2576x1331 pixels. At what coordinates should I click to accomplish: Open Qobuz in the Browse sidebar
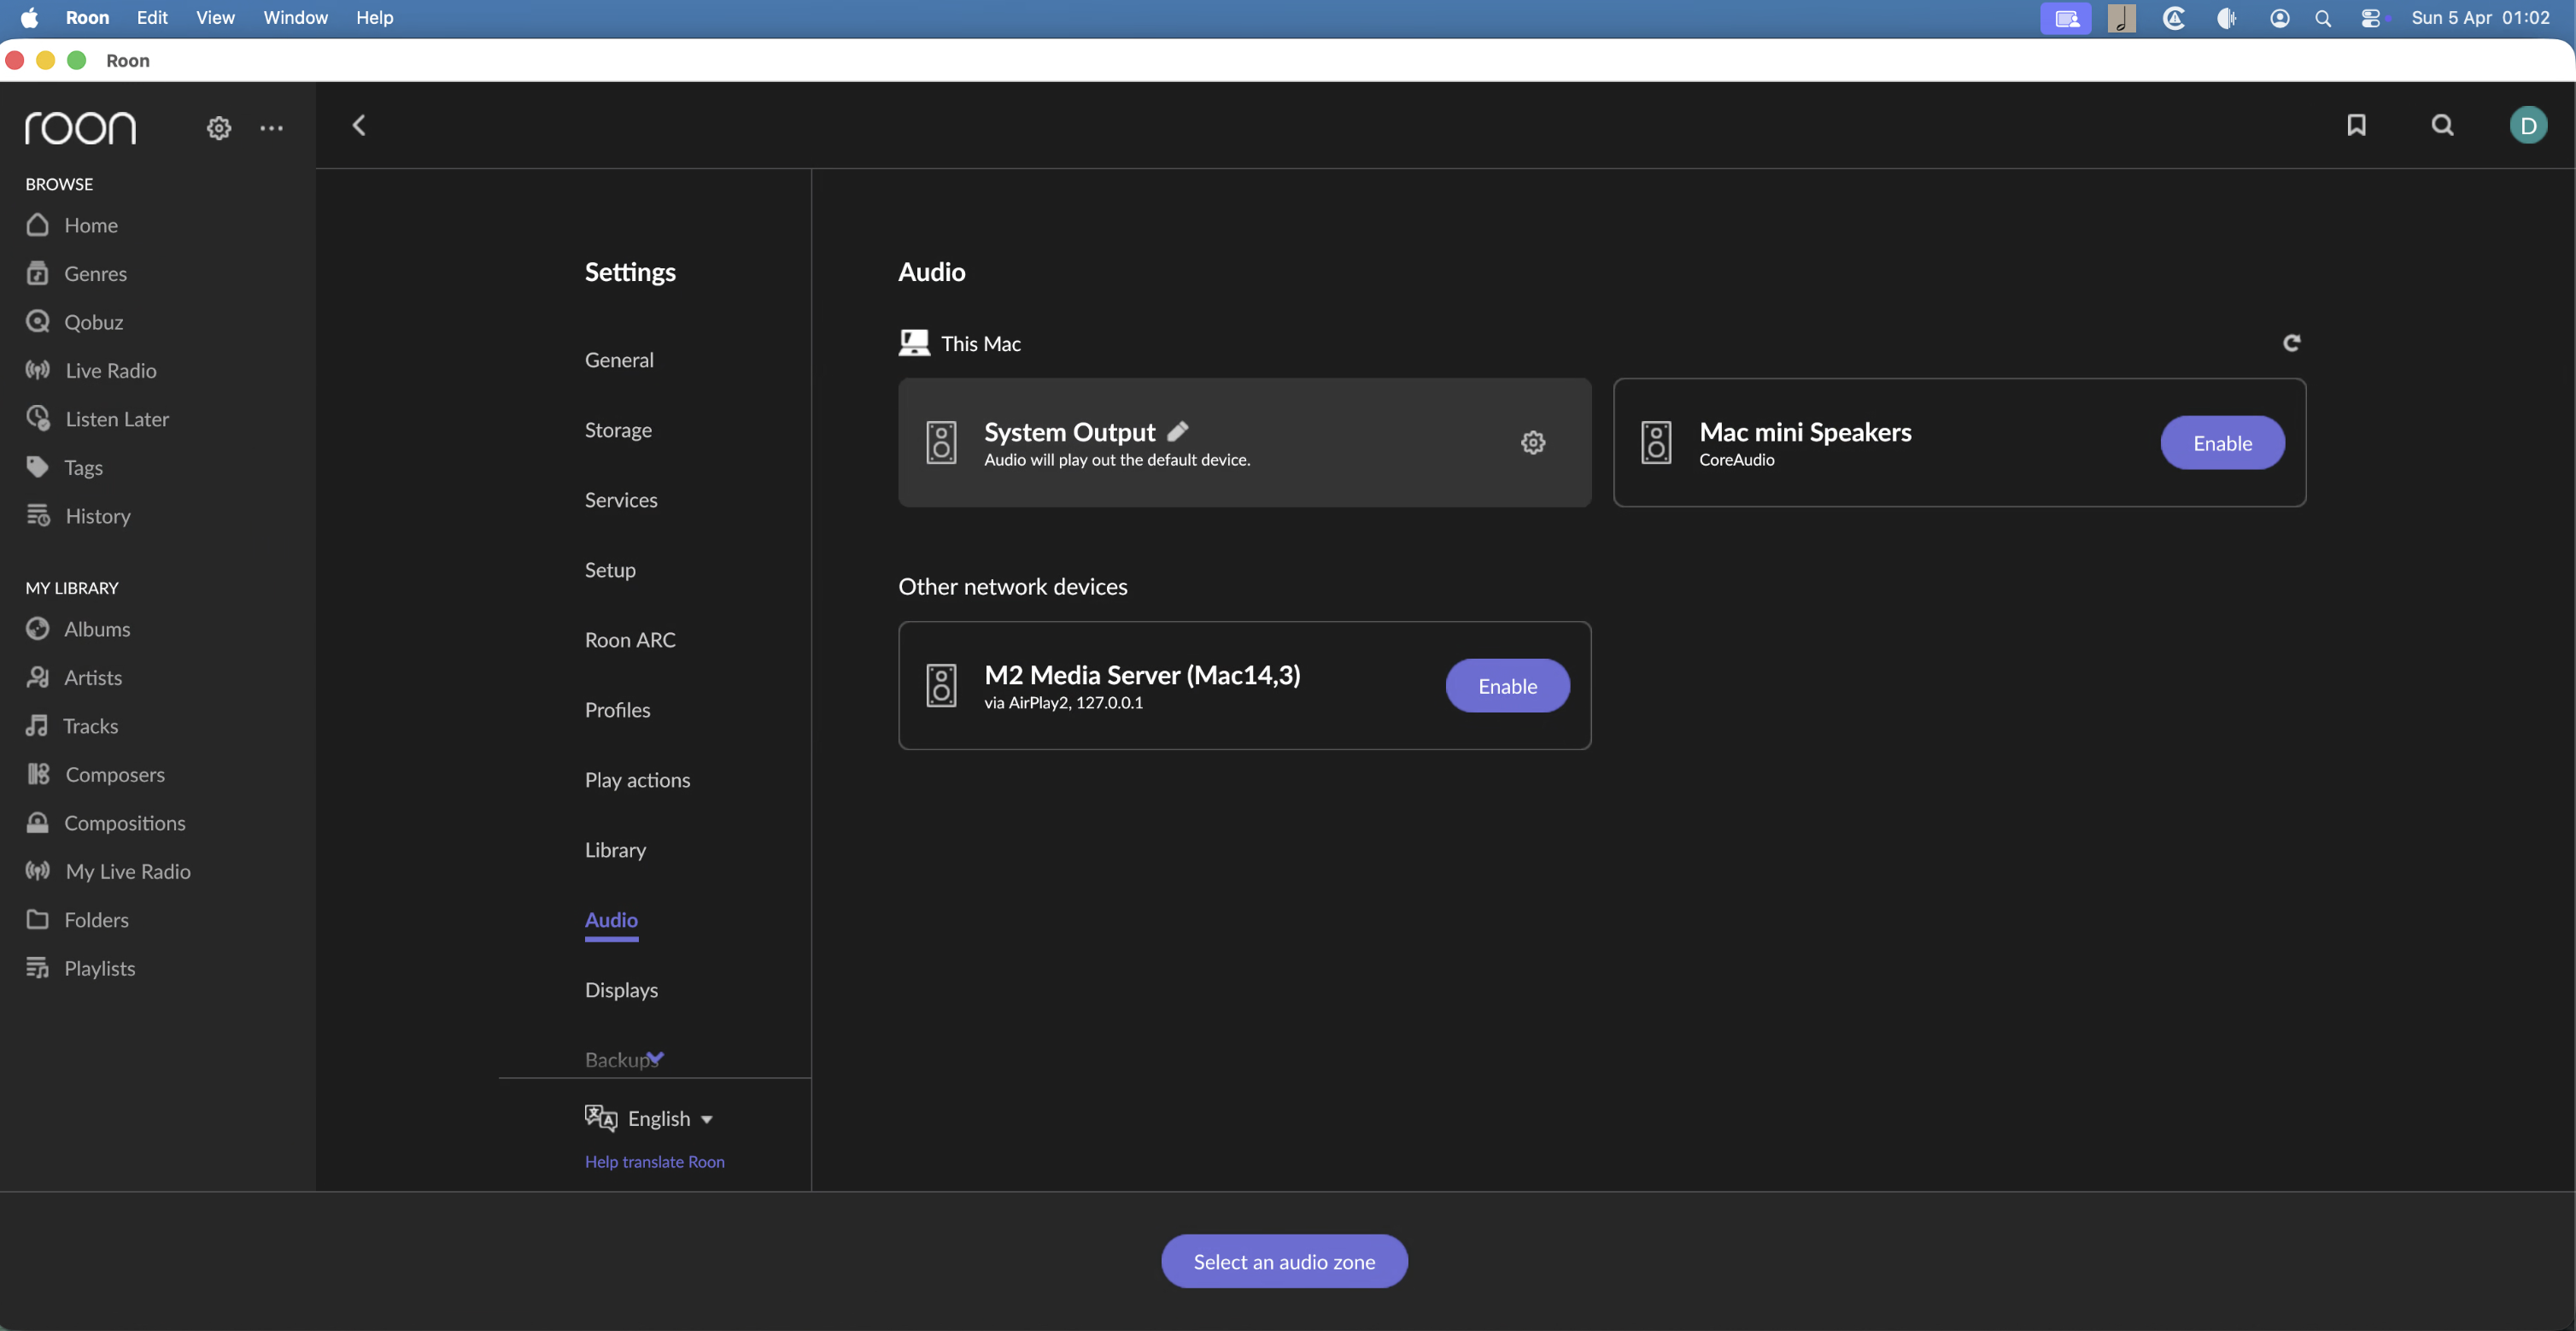click(93, 322)
